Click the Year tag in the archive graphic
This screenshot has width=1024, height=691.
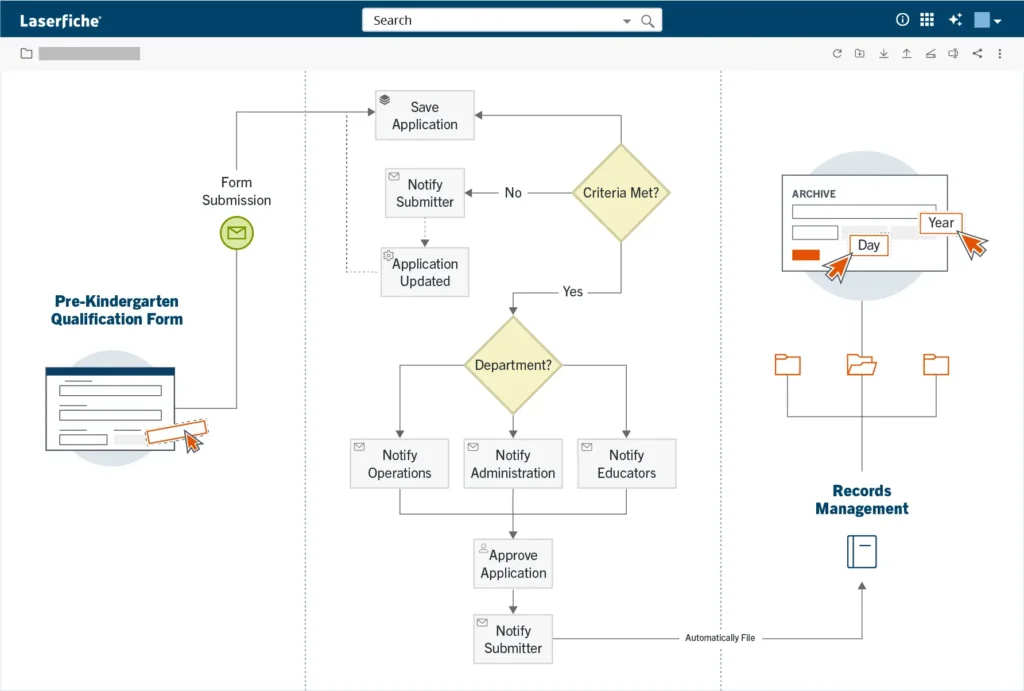pyautogui.click(x=940, y=223)
